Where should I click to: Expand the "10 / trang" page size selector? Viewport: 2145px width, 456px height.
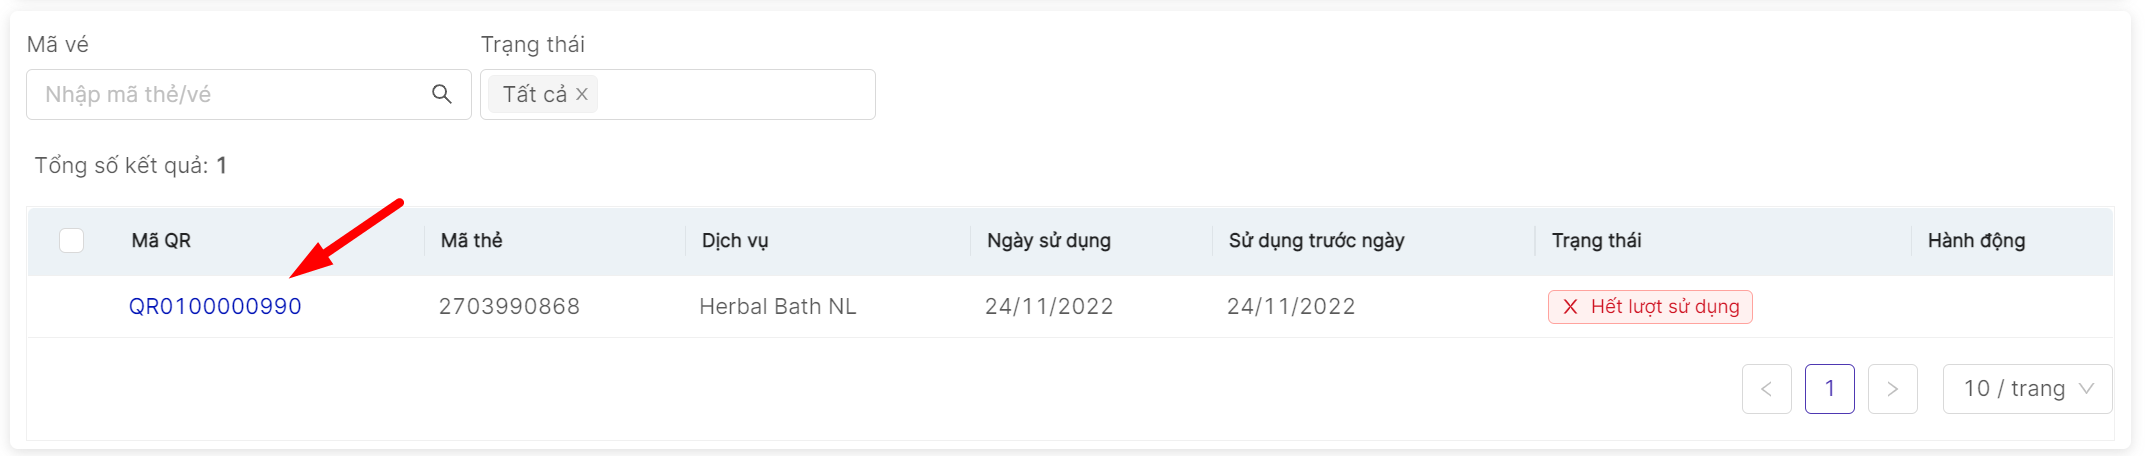[2014, 389]
